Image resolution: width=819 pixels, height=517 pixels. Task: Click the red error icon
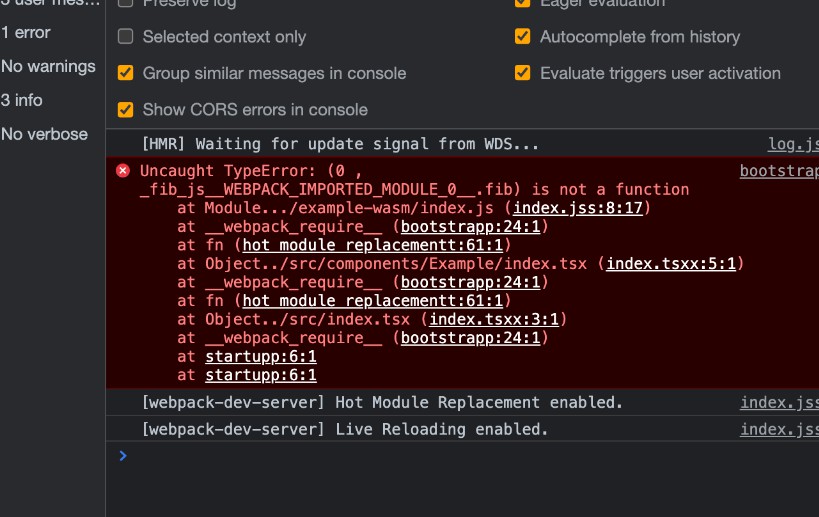[x=123, y=171]
